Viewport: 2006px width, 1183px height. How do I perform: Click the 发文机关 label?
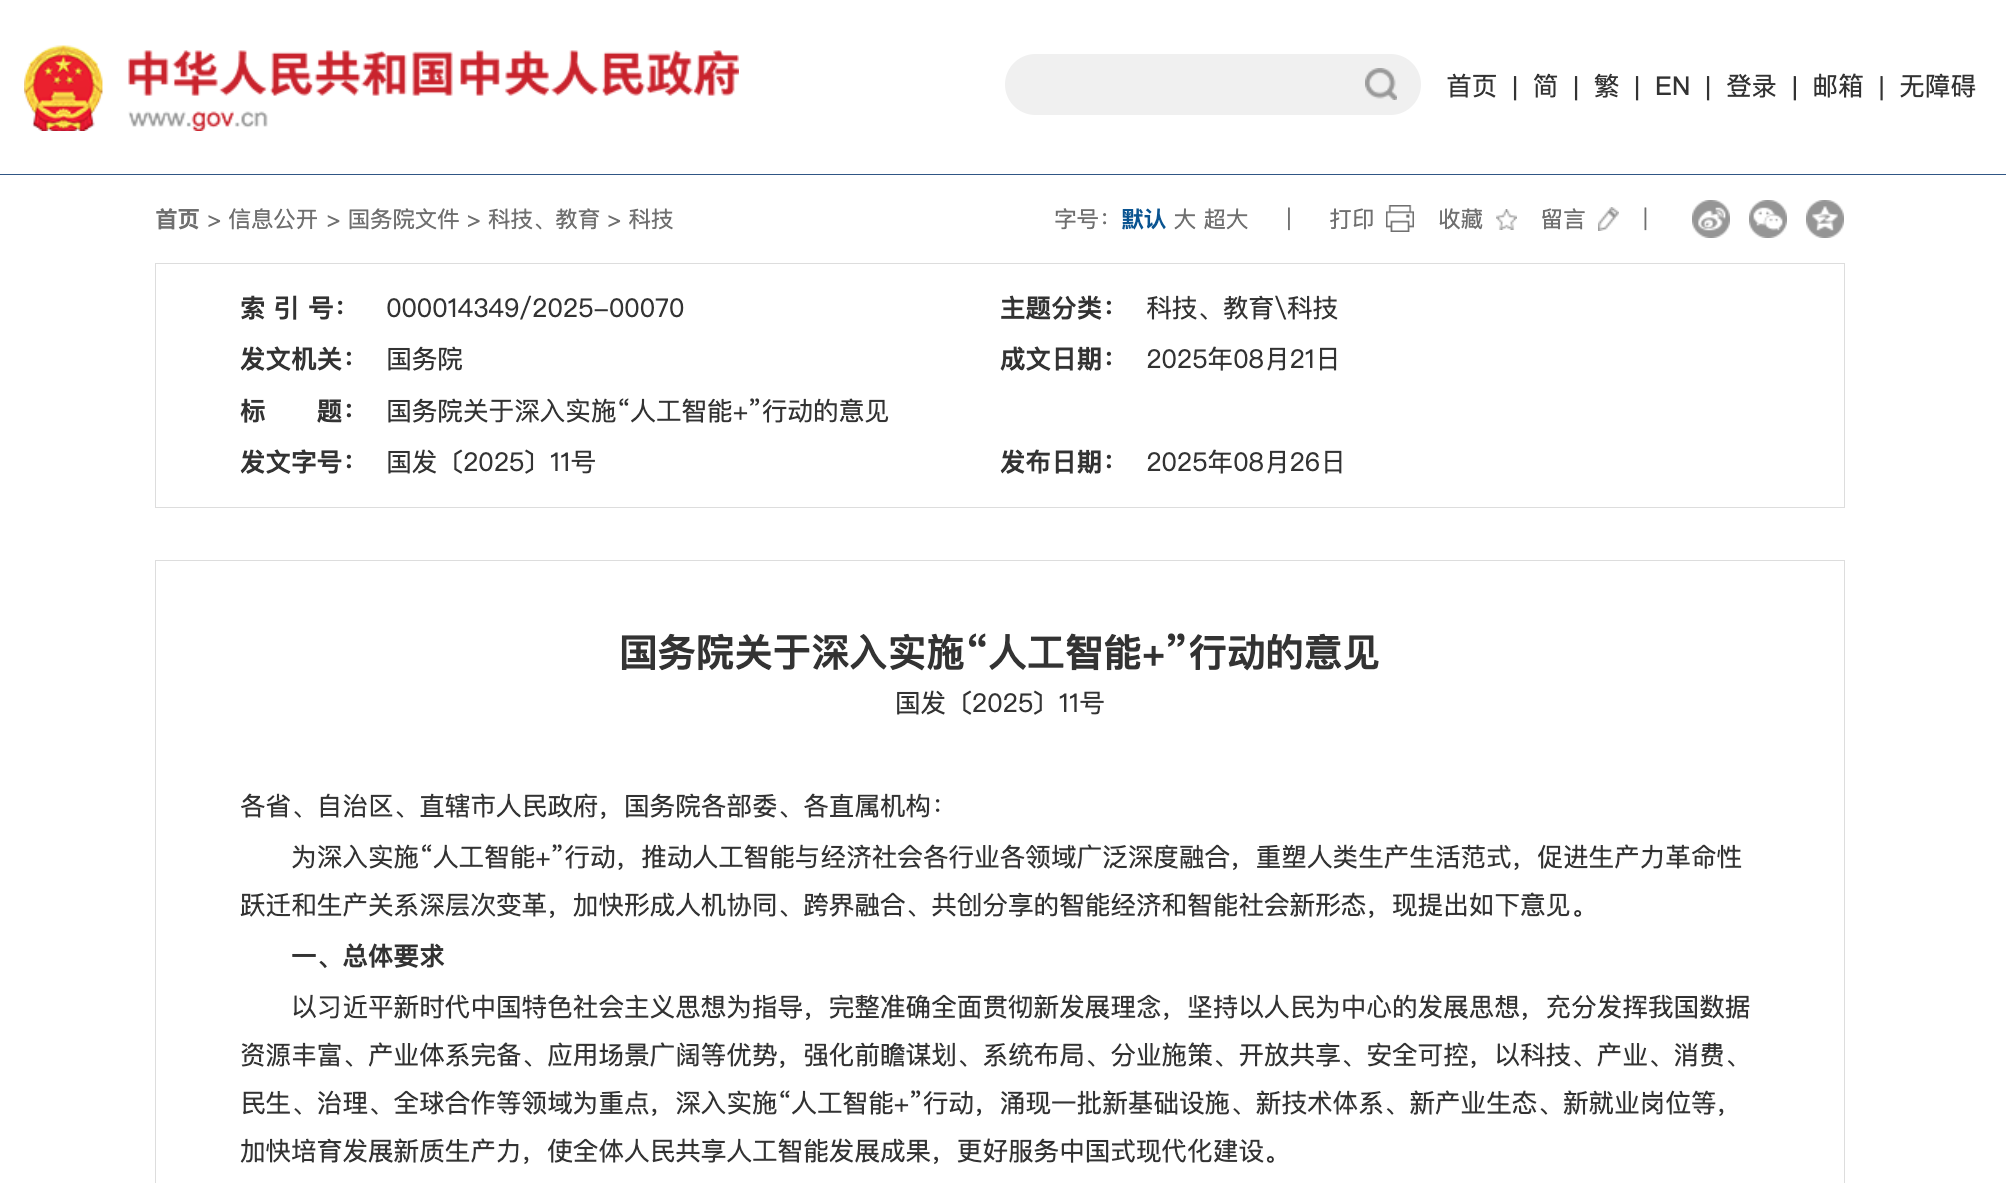pos(296,359)
